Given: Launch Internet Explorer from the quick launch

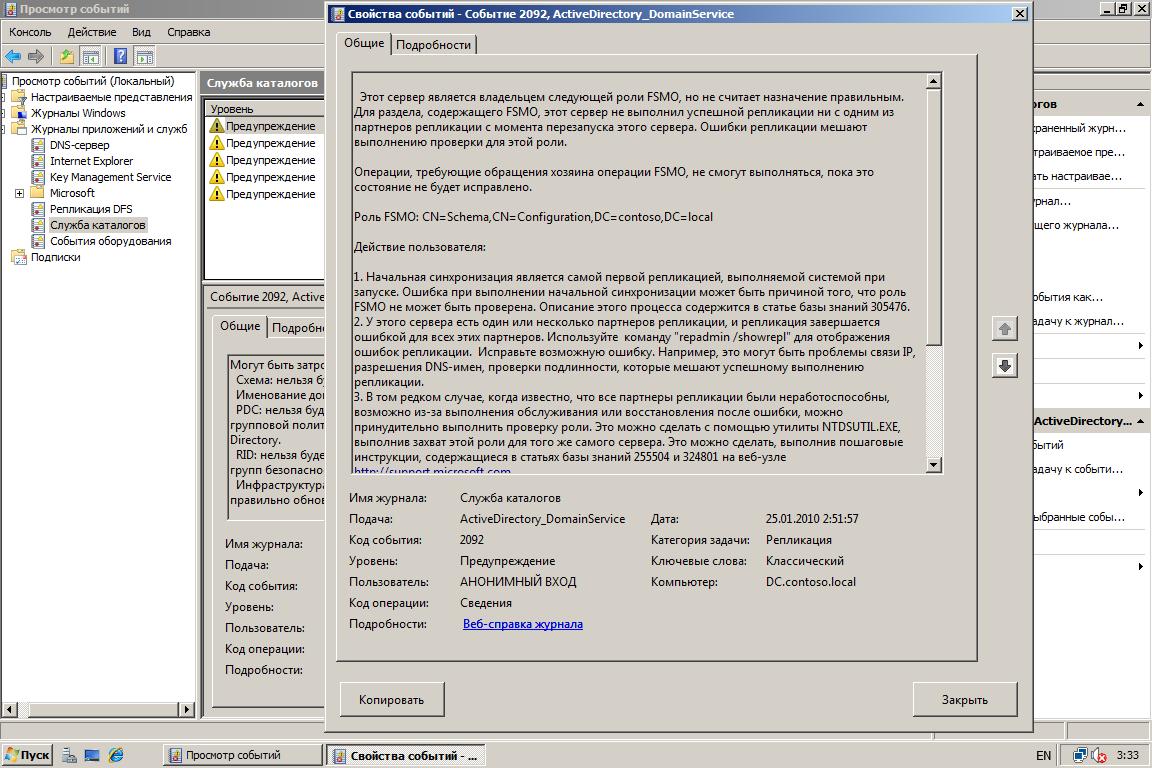Looking at the screenshot, I should (x=116, y=755).
